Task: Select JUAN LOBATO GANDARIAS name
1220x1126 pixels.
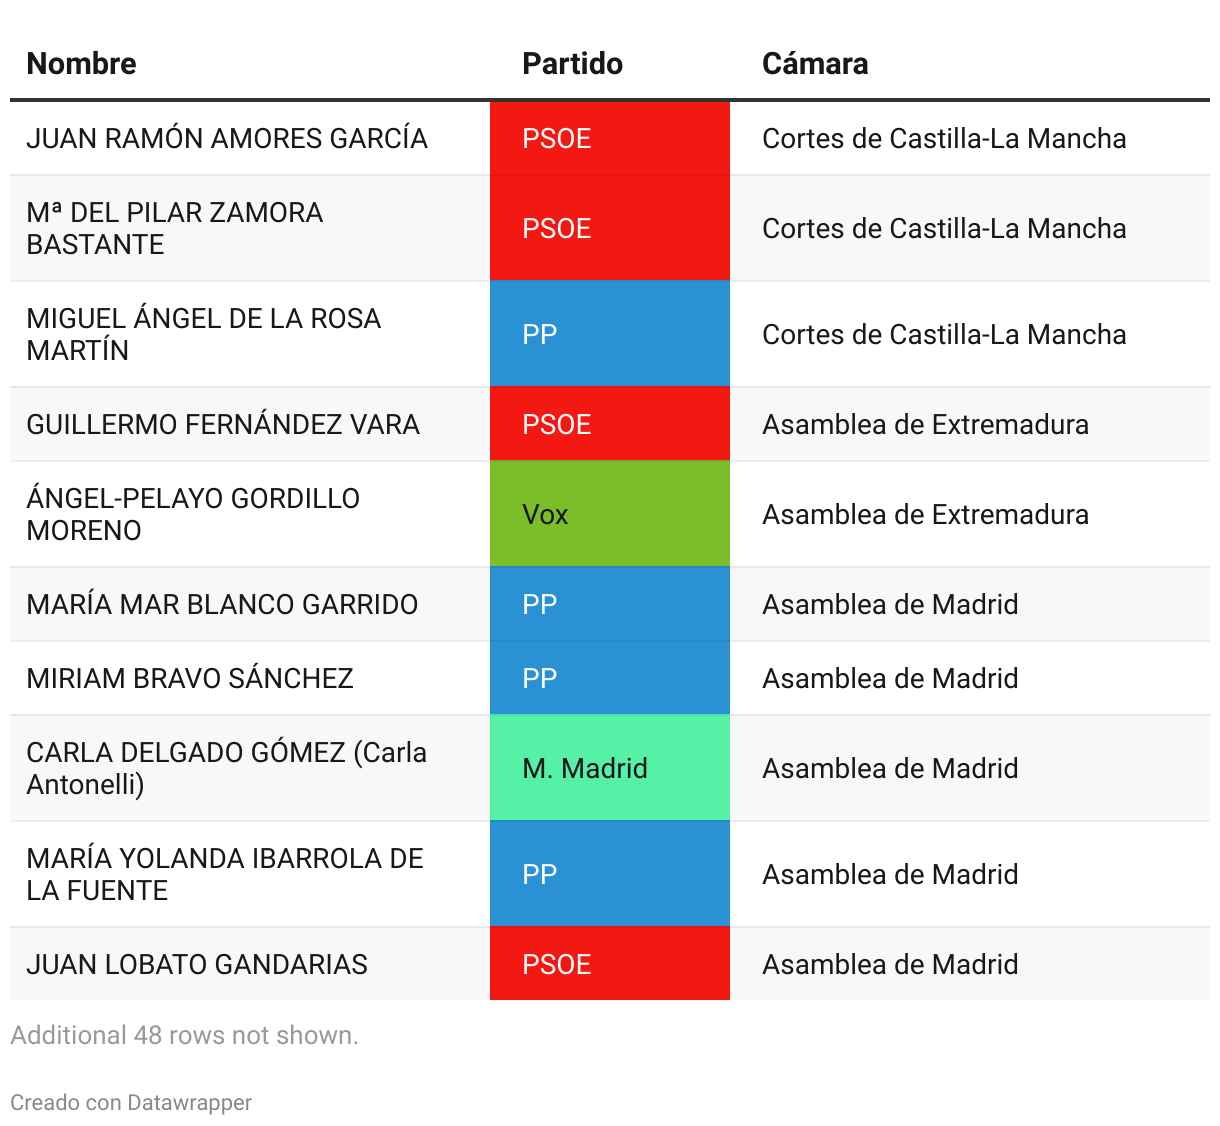Action: (x=197, y=964)
